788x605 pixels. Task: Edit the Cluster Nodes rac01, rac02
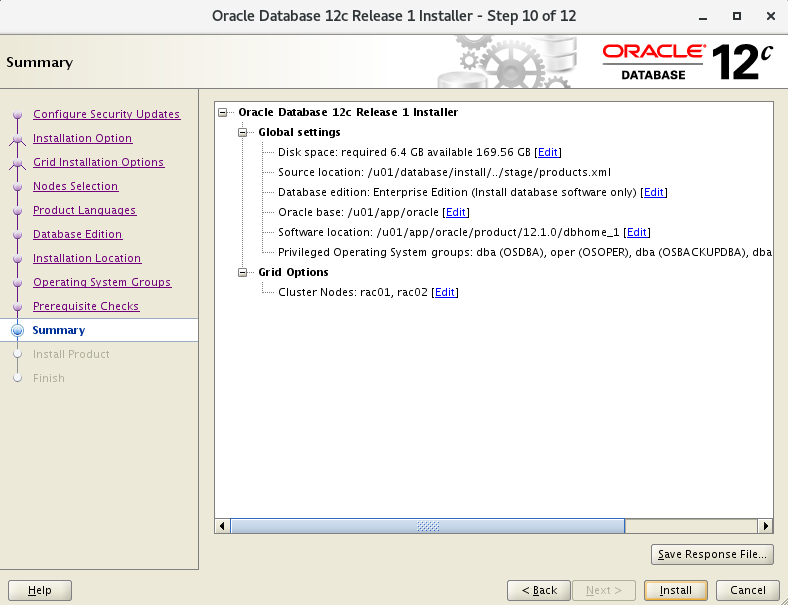[445, 292]
